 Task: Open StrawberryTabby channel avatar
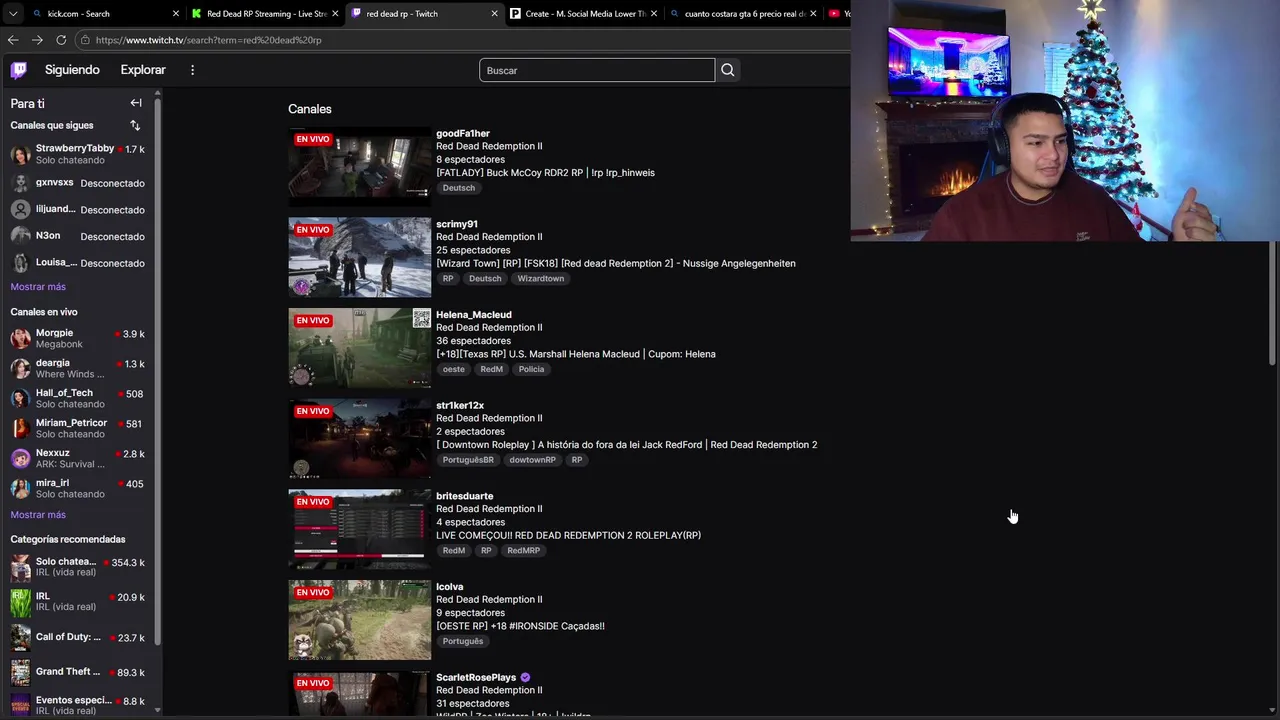click(x=20, y=154)
